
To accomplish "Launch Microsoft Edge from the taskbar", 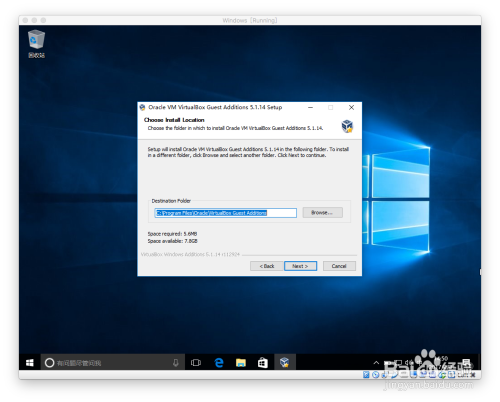I will pyautogui.click(x=219, y=363).
